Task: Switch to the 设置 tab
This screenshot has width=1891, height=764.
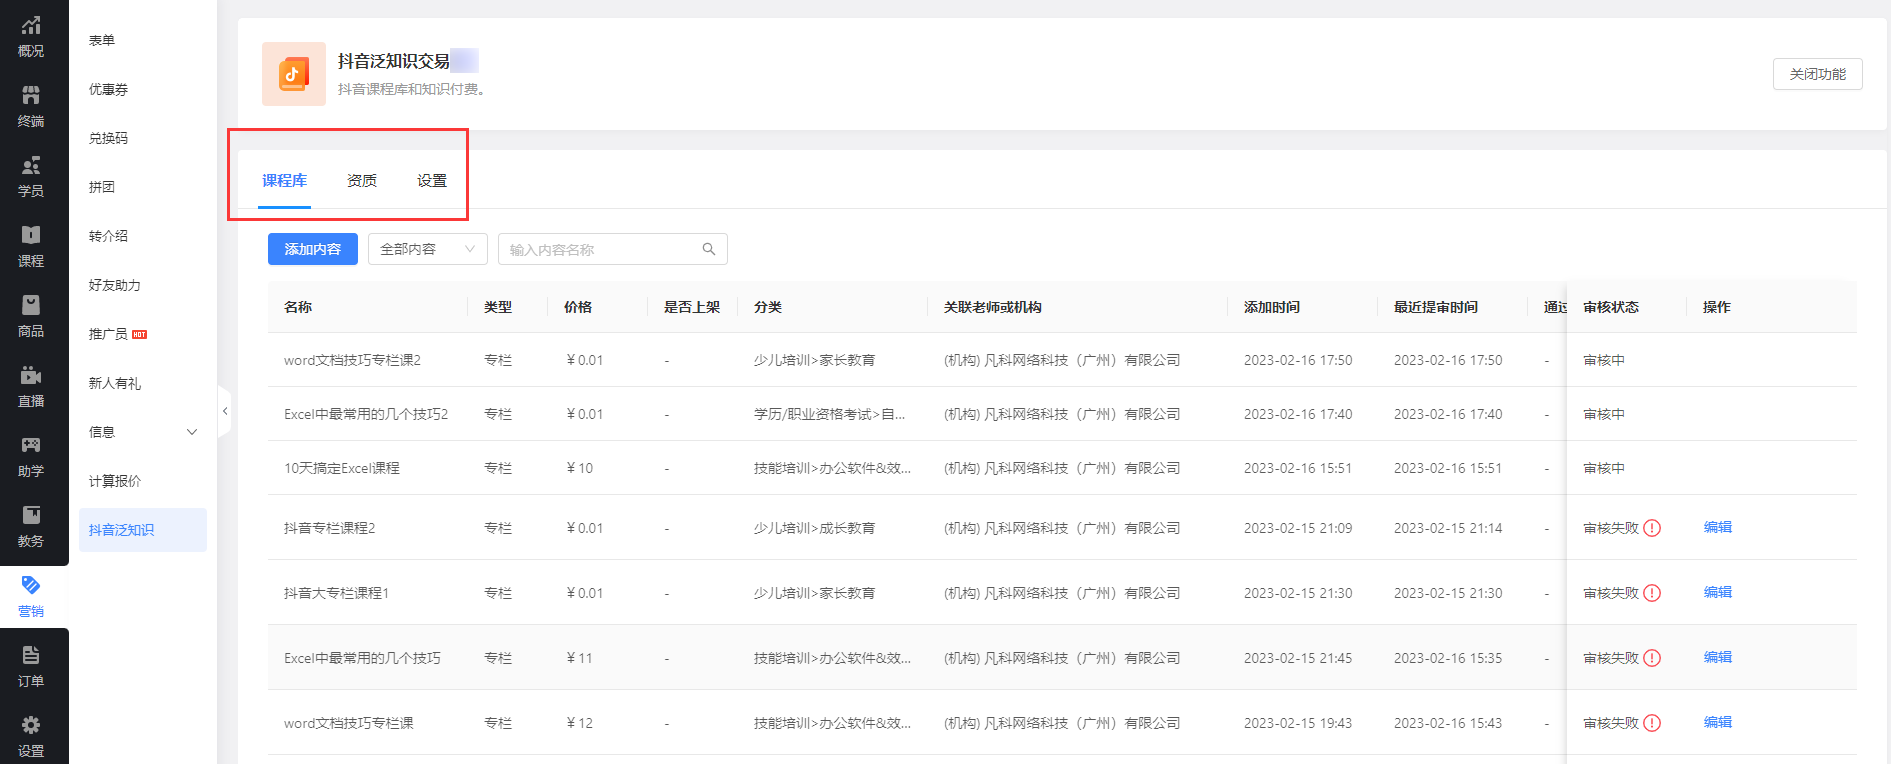Action: pyautogui.click(x=432, y=181)
